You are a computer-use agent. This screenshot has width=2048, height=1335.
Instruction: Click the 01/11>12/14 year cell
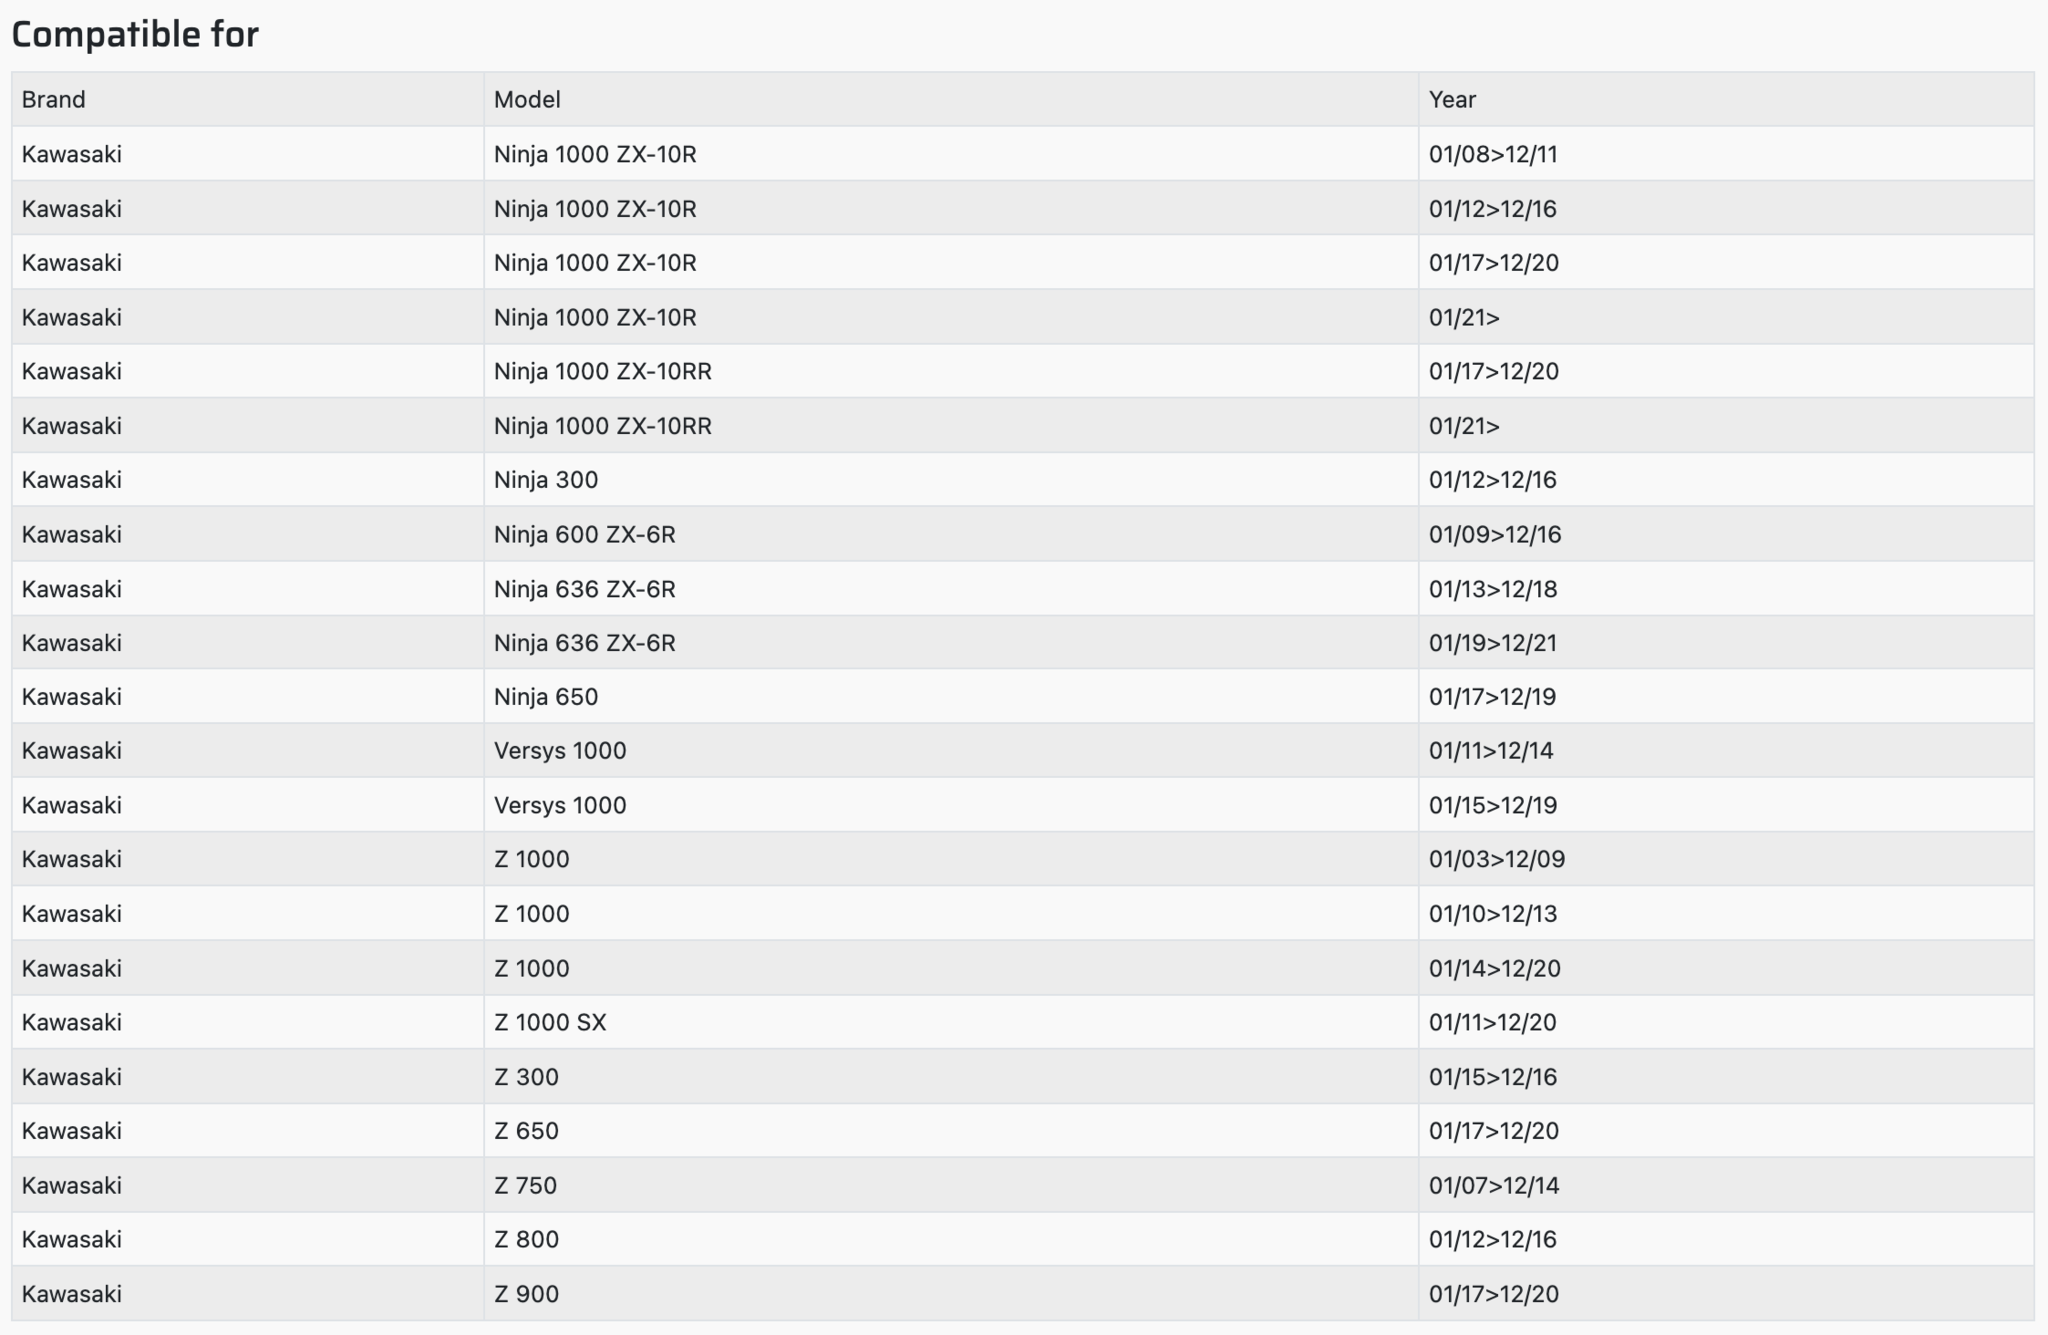(x=1491, y=751)
